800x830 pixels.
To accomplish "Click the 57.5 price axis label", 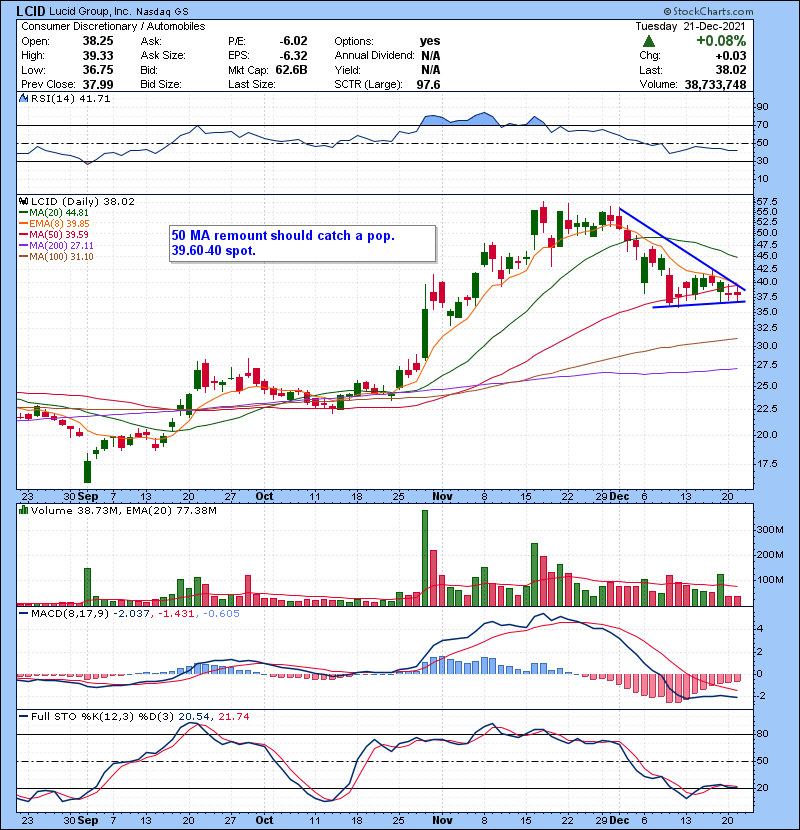I will point(767,202).
